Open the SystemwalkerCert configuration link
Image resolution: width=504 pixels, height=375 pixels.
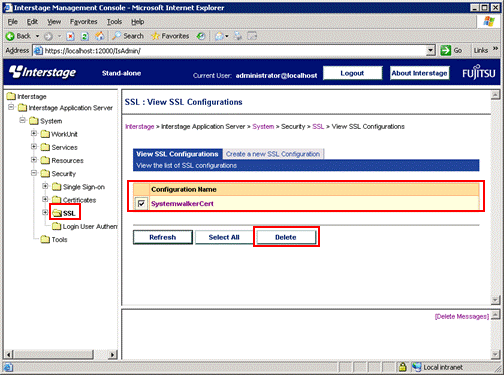[x=182, y=204]
